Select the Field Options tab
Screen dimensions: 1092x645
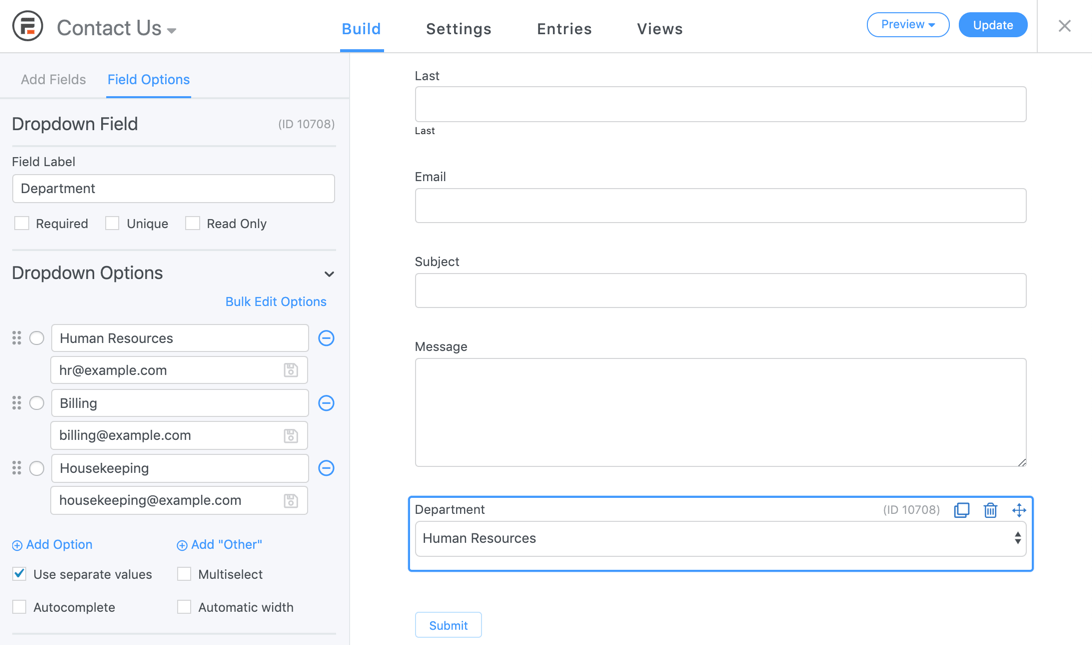coord(148,79)
